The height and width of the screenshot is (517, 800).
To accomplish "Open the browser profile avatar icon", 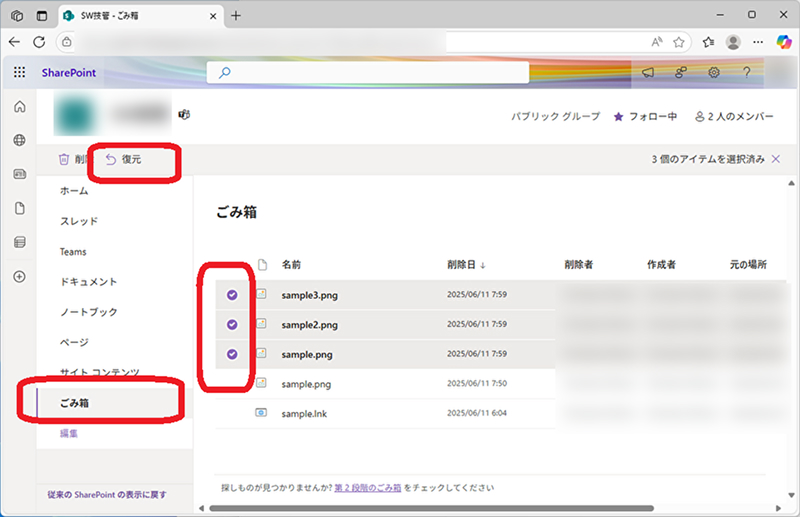I will click(733, 42).
